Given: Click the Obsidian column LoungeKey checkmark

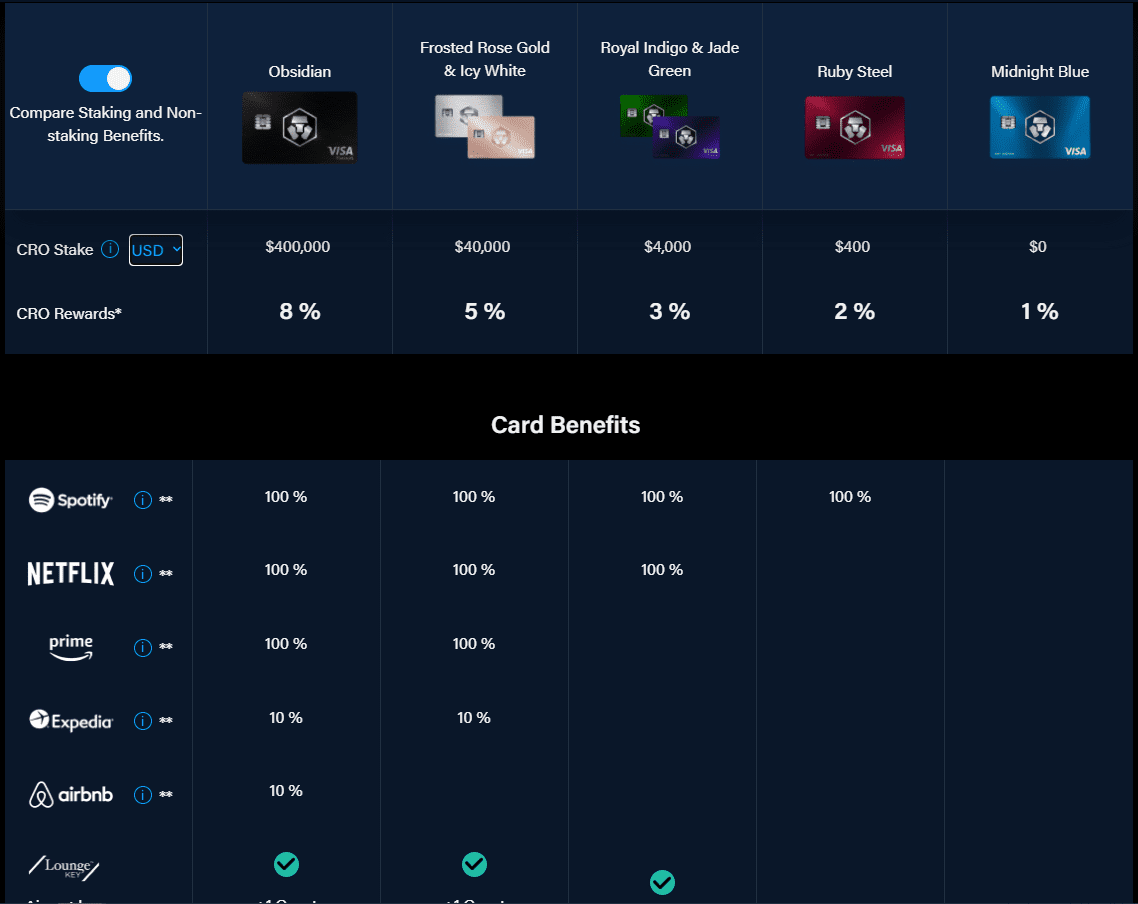Looking at the screenshot, I should click(x=286, y=864).
